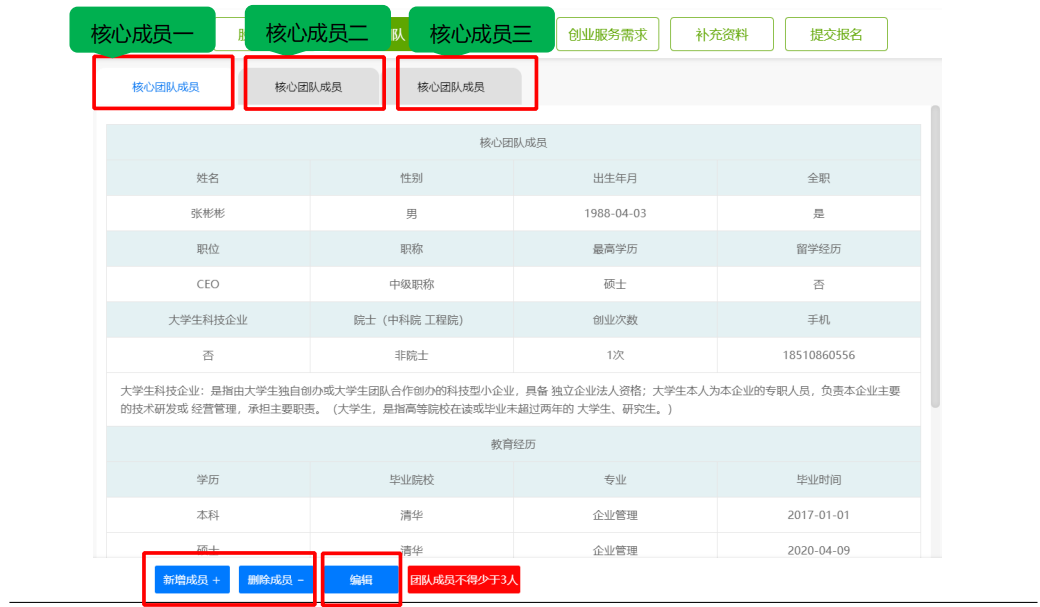Click the red 团队成员不得少于3人 notice
Viewport: 1040px width, 607px height.
pos(464,580)
